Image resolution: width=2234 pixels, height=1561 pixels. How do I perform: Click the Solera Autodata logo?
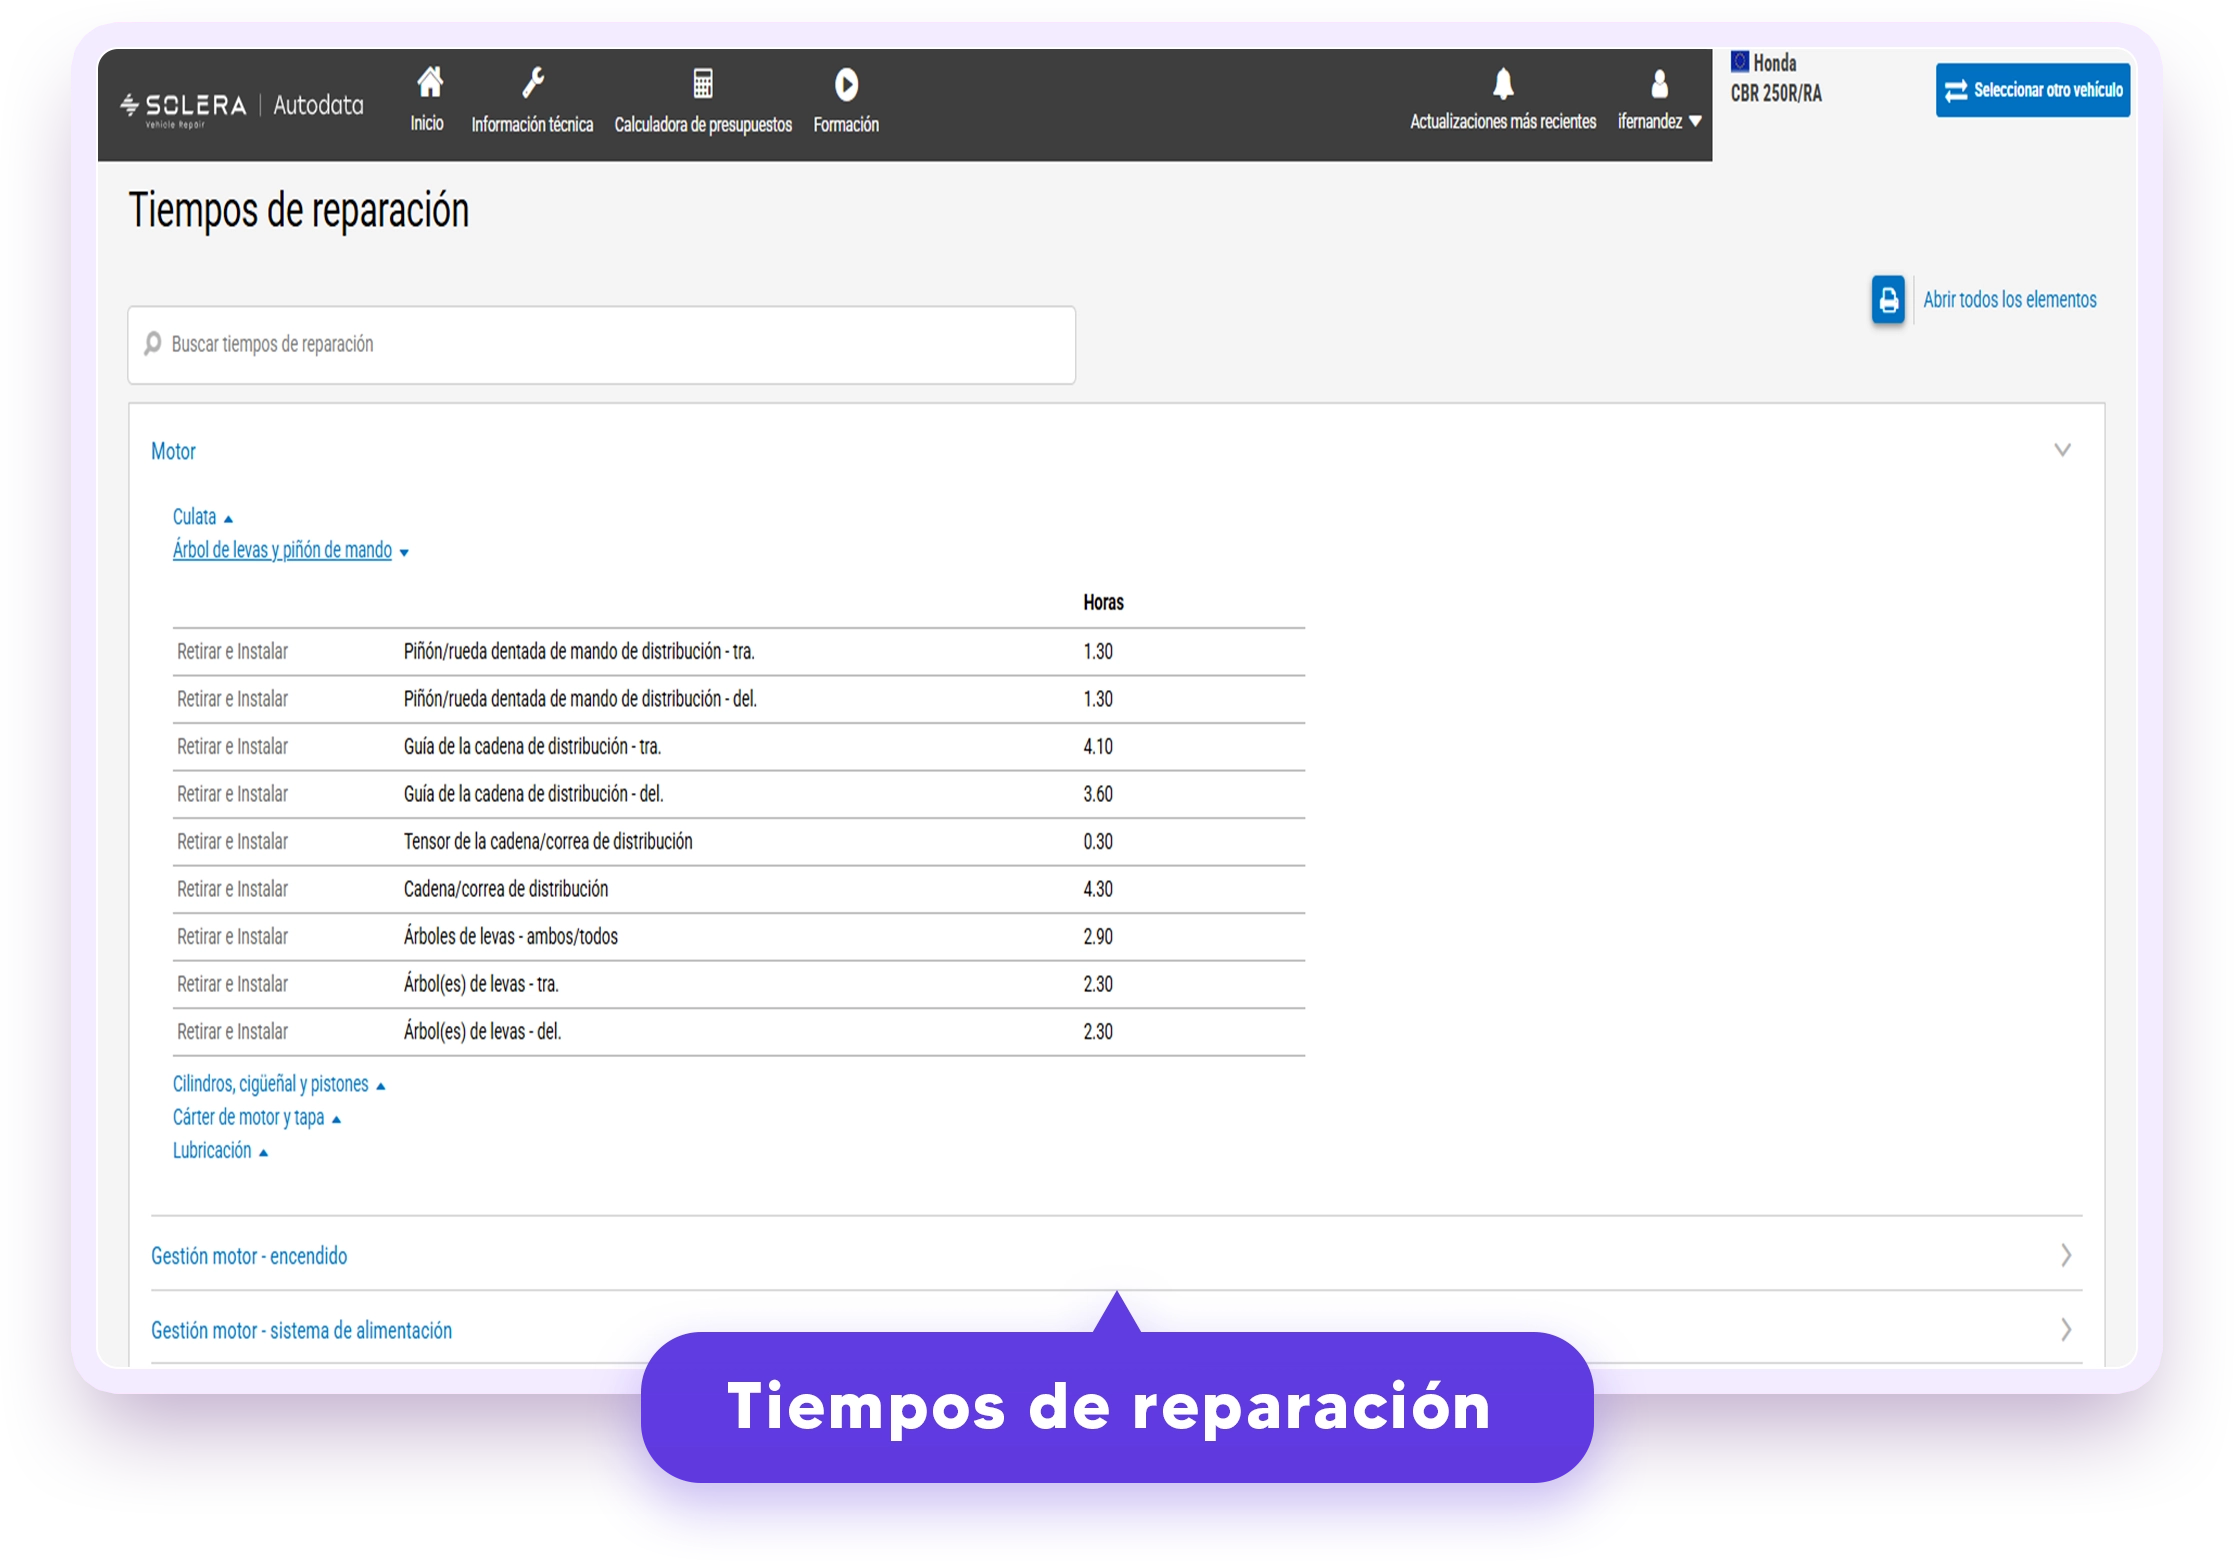click(x=242, y=106)
